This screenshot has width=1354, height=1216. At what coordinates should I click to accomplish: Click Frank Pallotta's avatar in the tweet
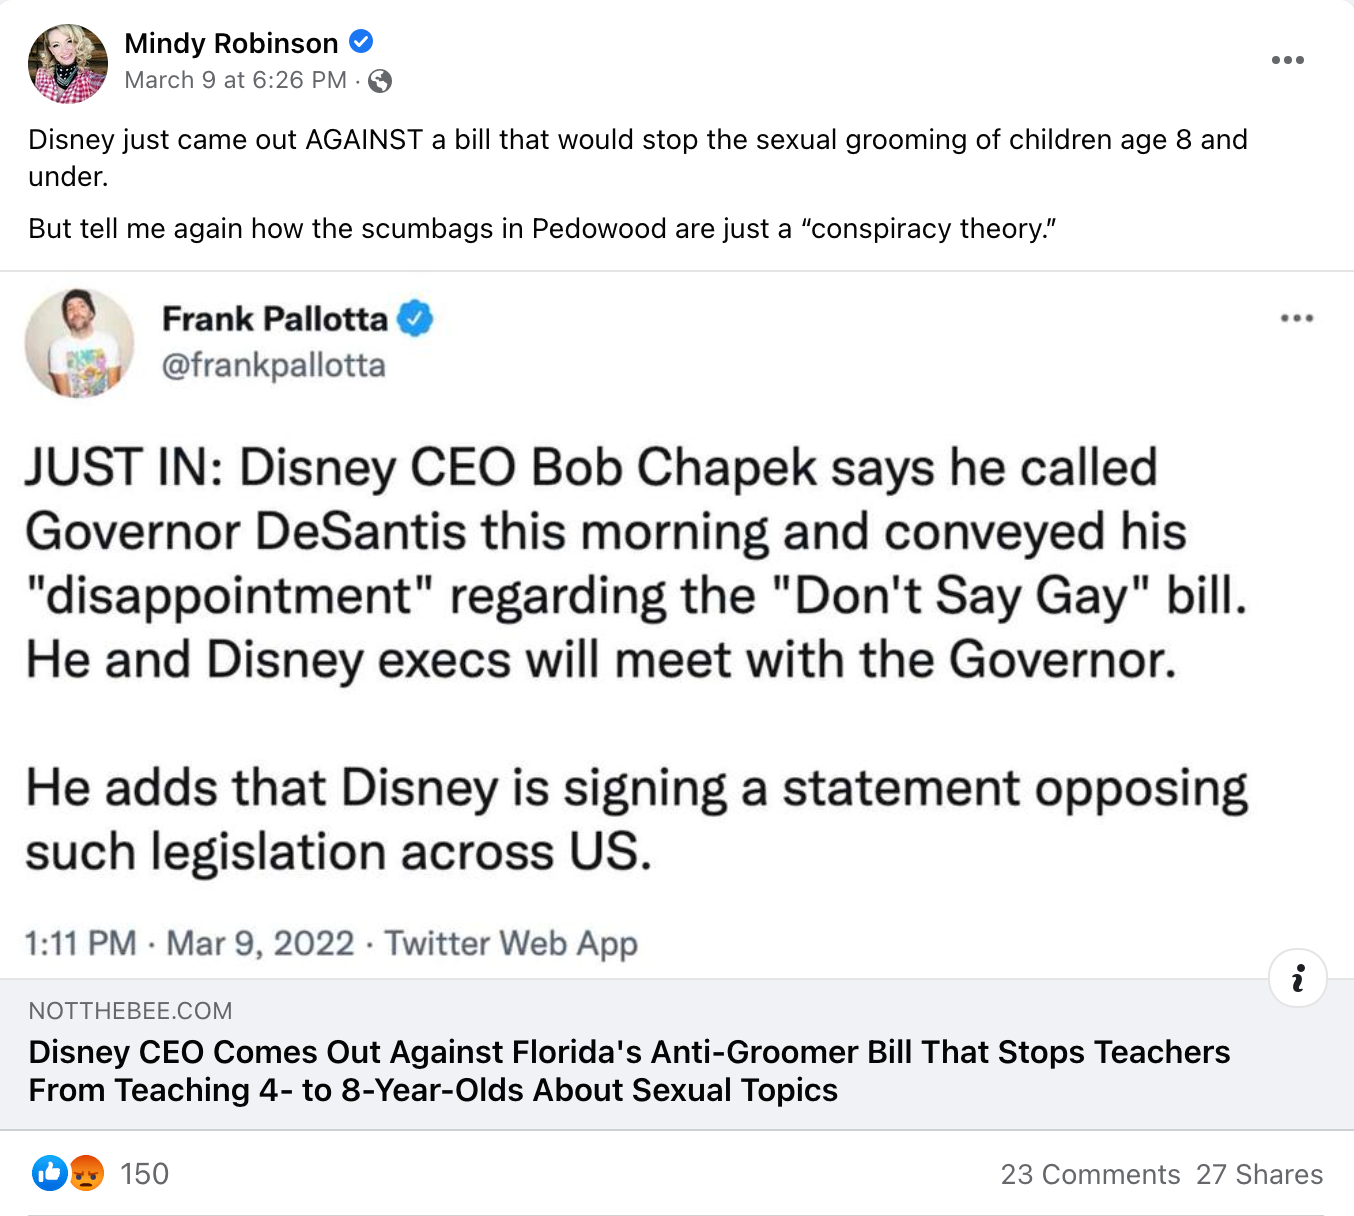click(79, 343)
